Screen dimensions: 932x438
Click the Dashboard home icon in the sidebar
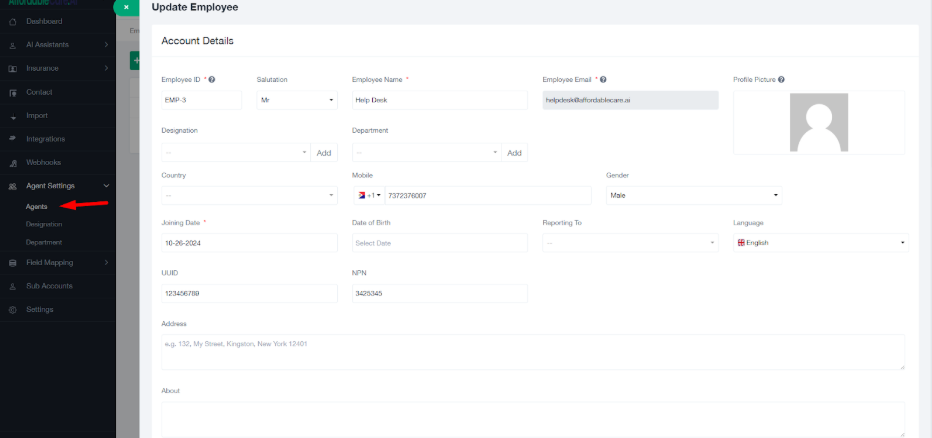point(12,21)
